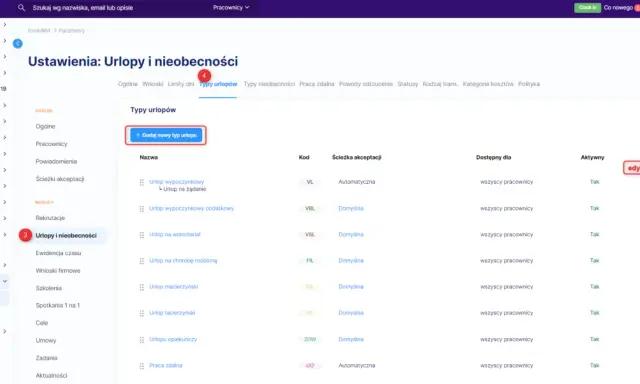The image size is (640, 384).
Task: Select Zadania in the left menu
Action: coord(47,358)
